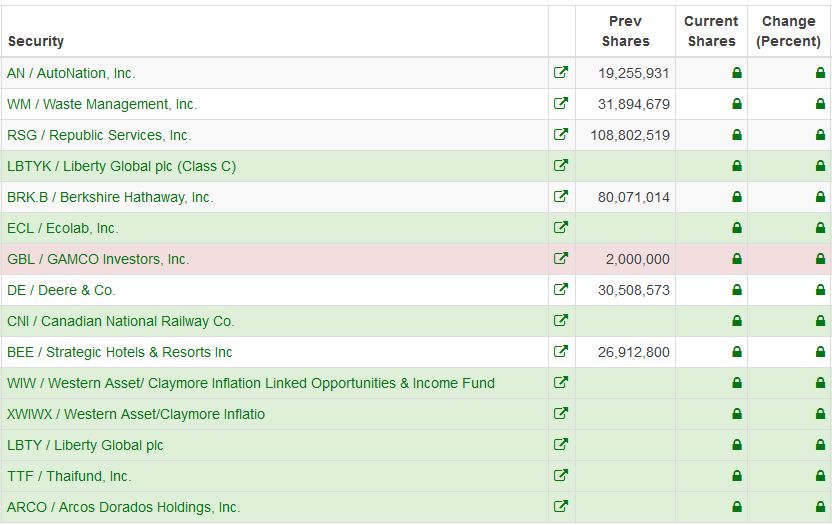Click the Deere & Co. external link icon
The height and width of the screenshot is (525, 832).
coord(561,290)
